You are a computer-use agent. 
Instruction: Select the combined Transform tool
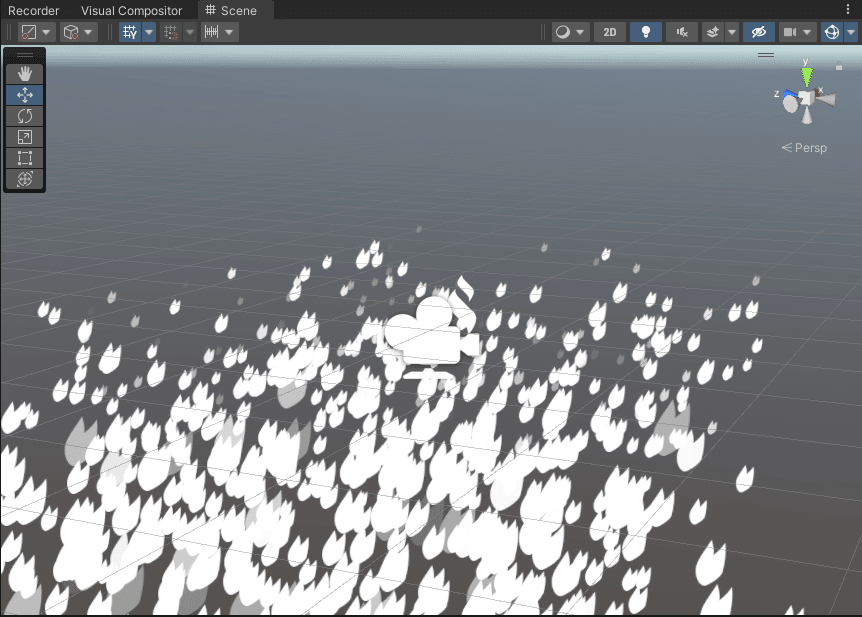(x=25, y=179)
